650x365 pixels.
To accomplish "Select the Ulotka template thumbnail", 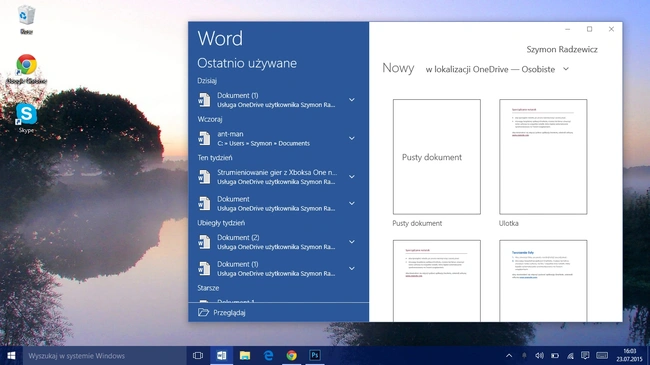I will click(543, 157).
